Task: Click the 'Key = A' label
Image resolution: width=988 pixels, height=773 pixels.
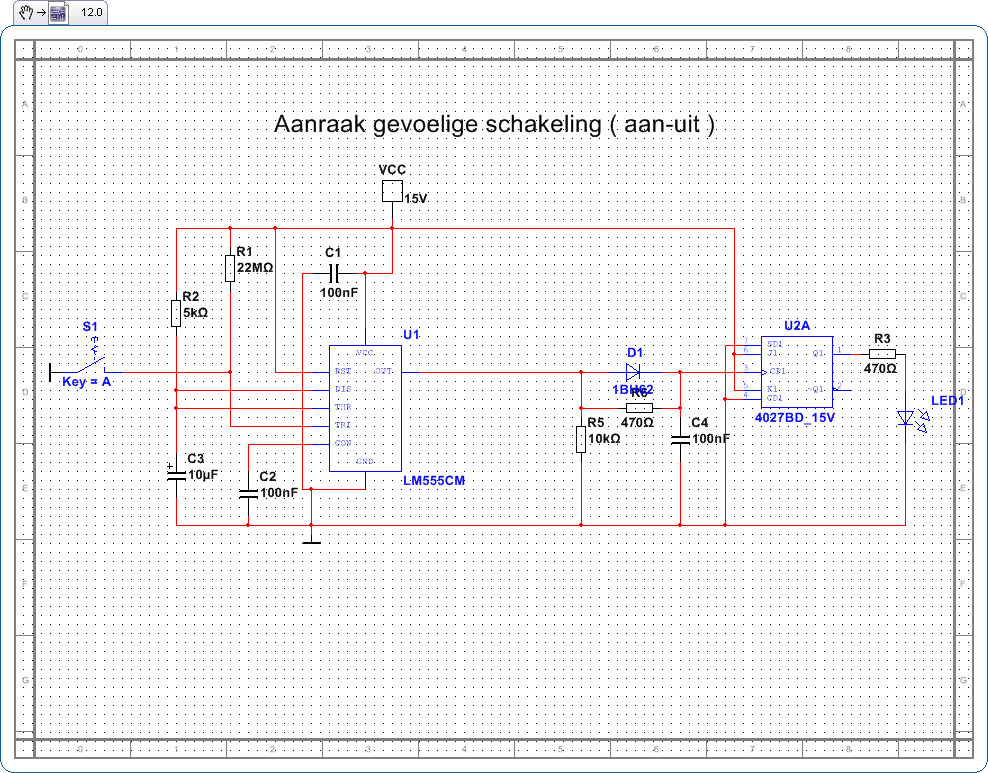Action: [86, 382]
